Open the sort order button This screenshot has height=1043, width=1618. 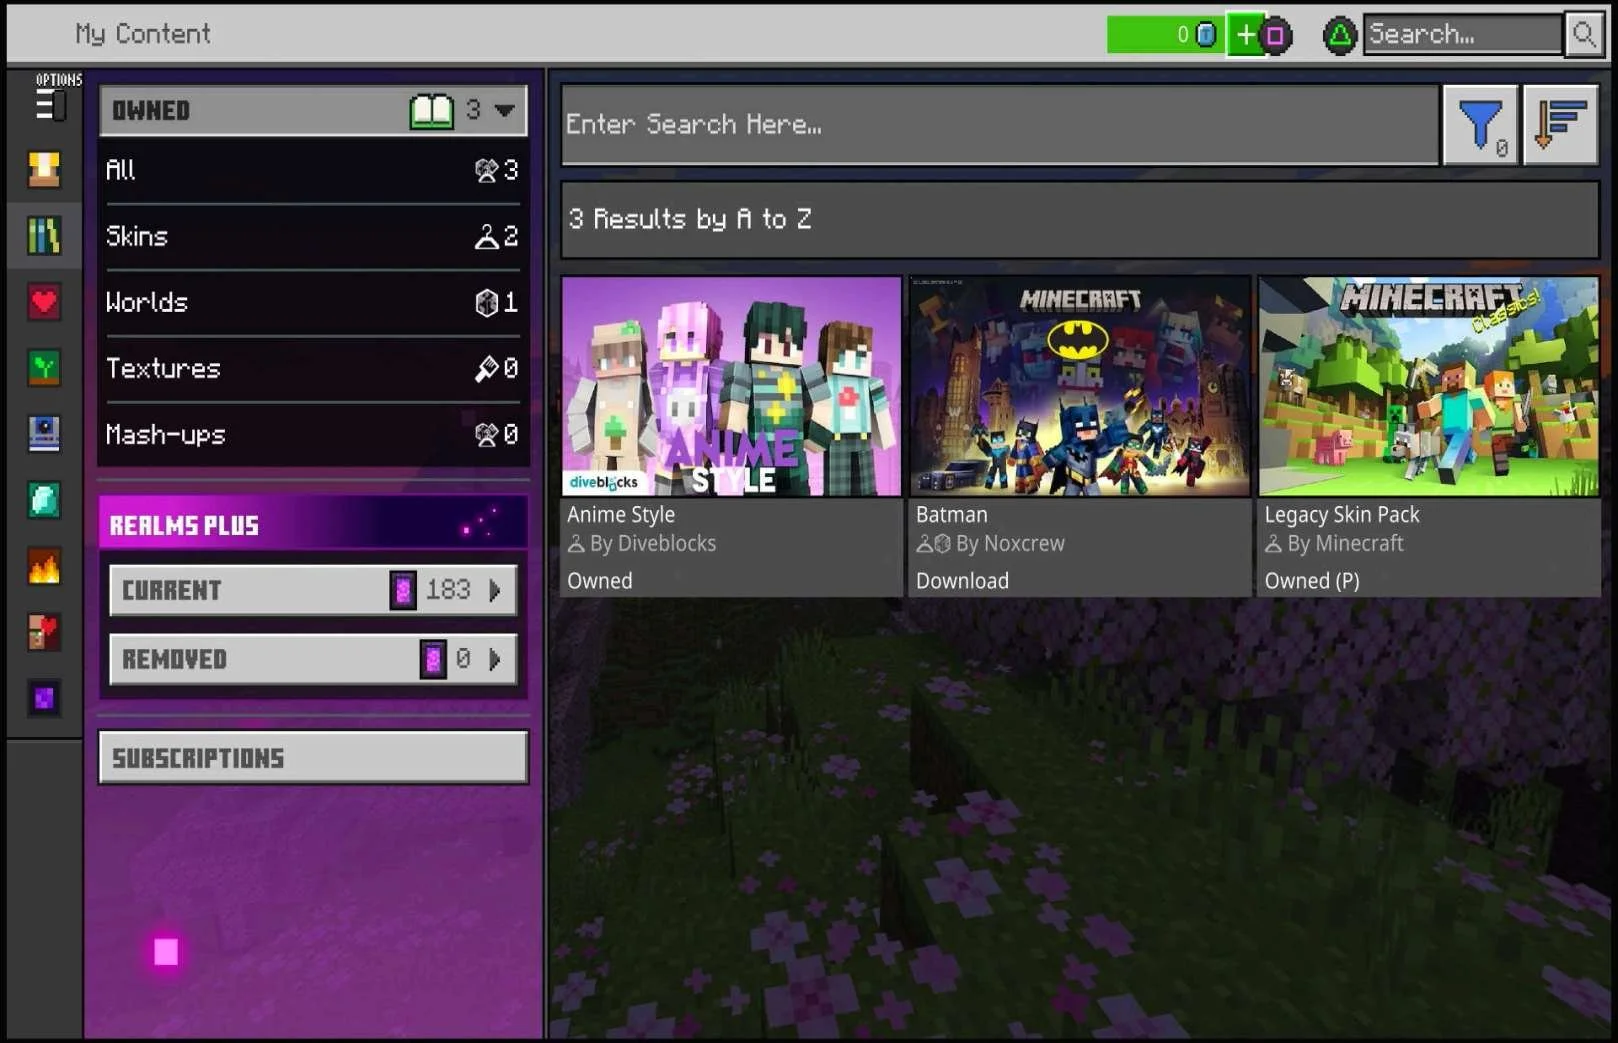pyautogui.click(x=1561, y=125)
